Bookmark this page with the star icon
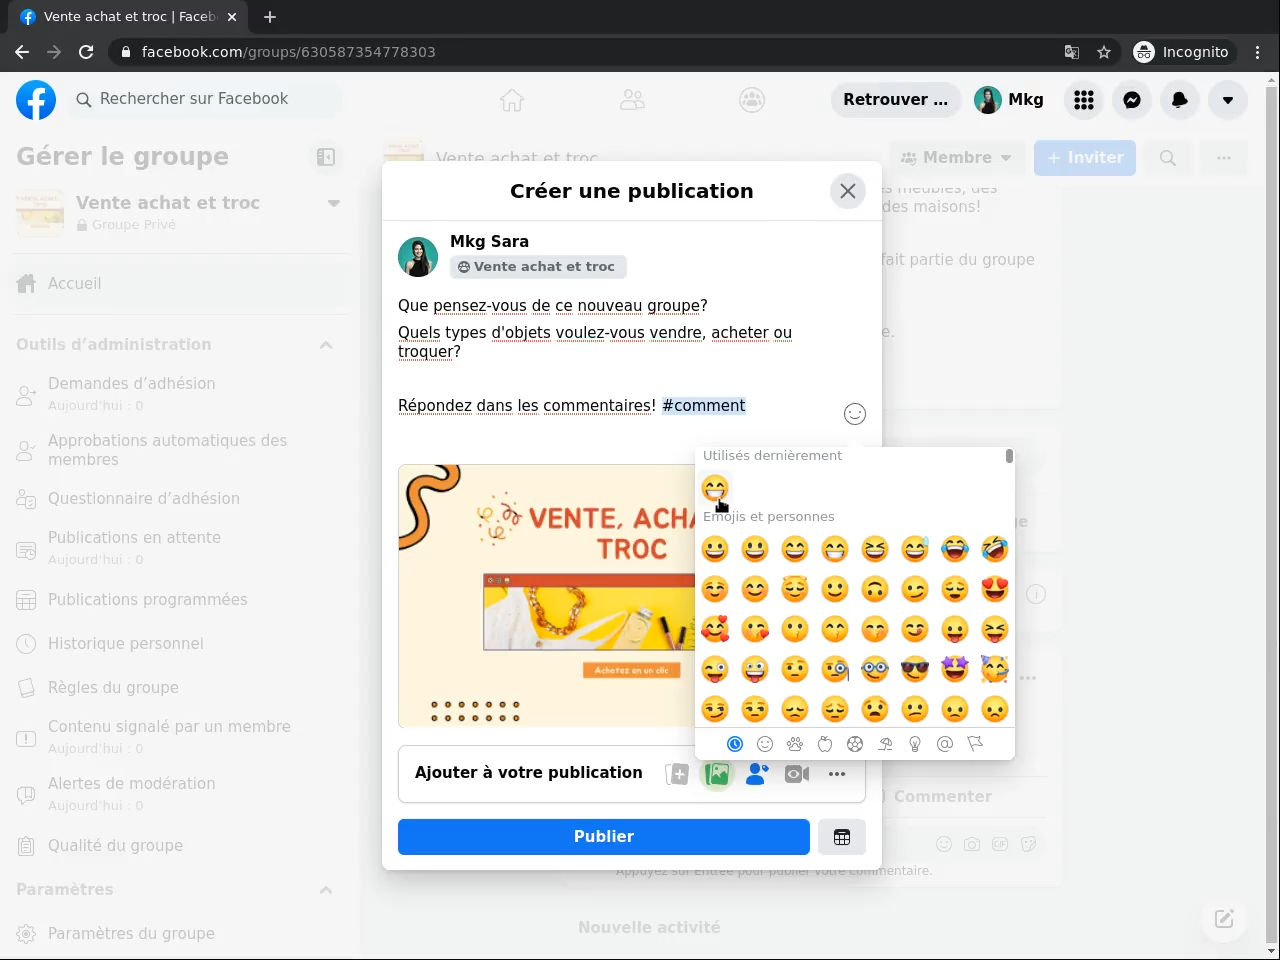This screenshot has height=960, width=1280. (x=1104, y=52)
